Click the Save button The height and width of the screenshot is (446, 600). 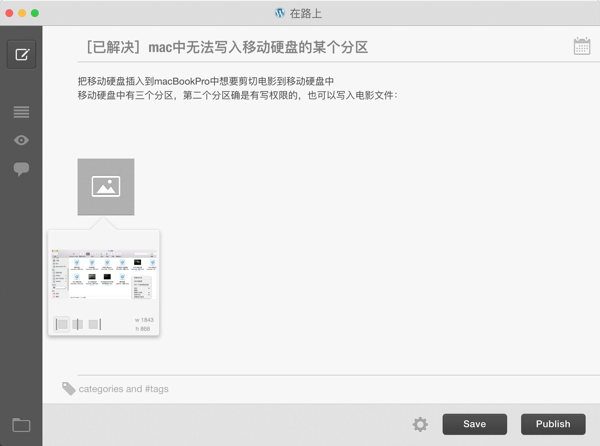[x=474, y=424]
